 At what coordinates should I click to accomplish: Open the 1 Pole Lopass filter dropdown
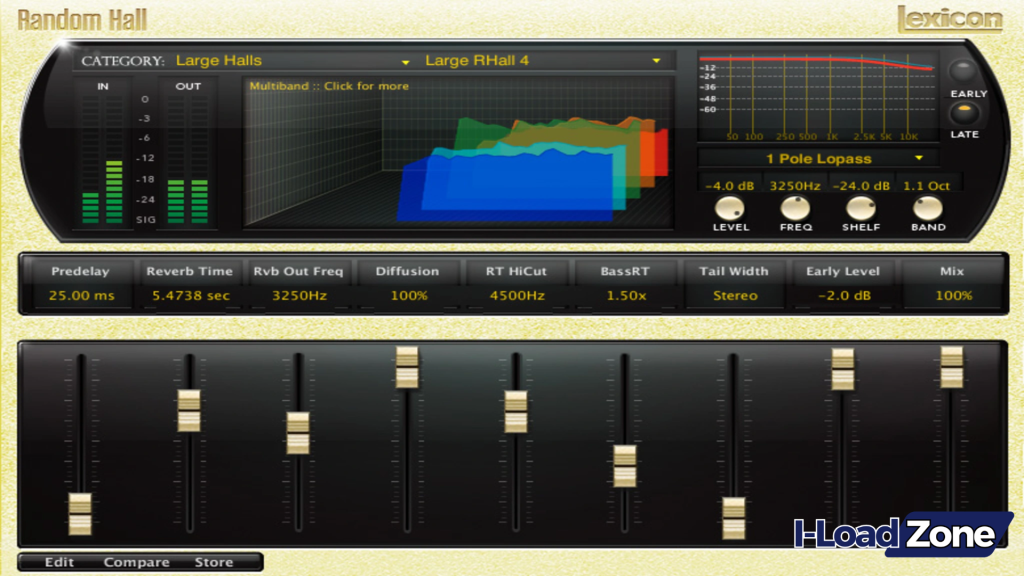point(818,159)
